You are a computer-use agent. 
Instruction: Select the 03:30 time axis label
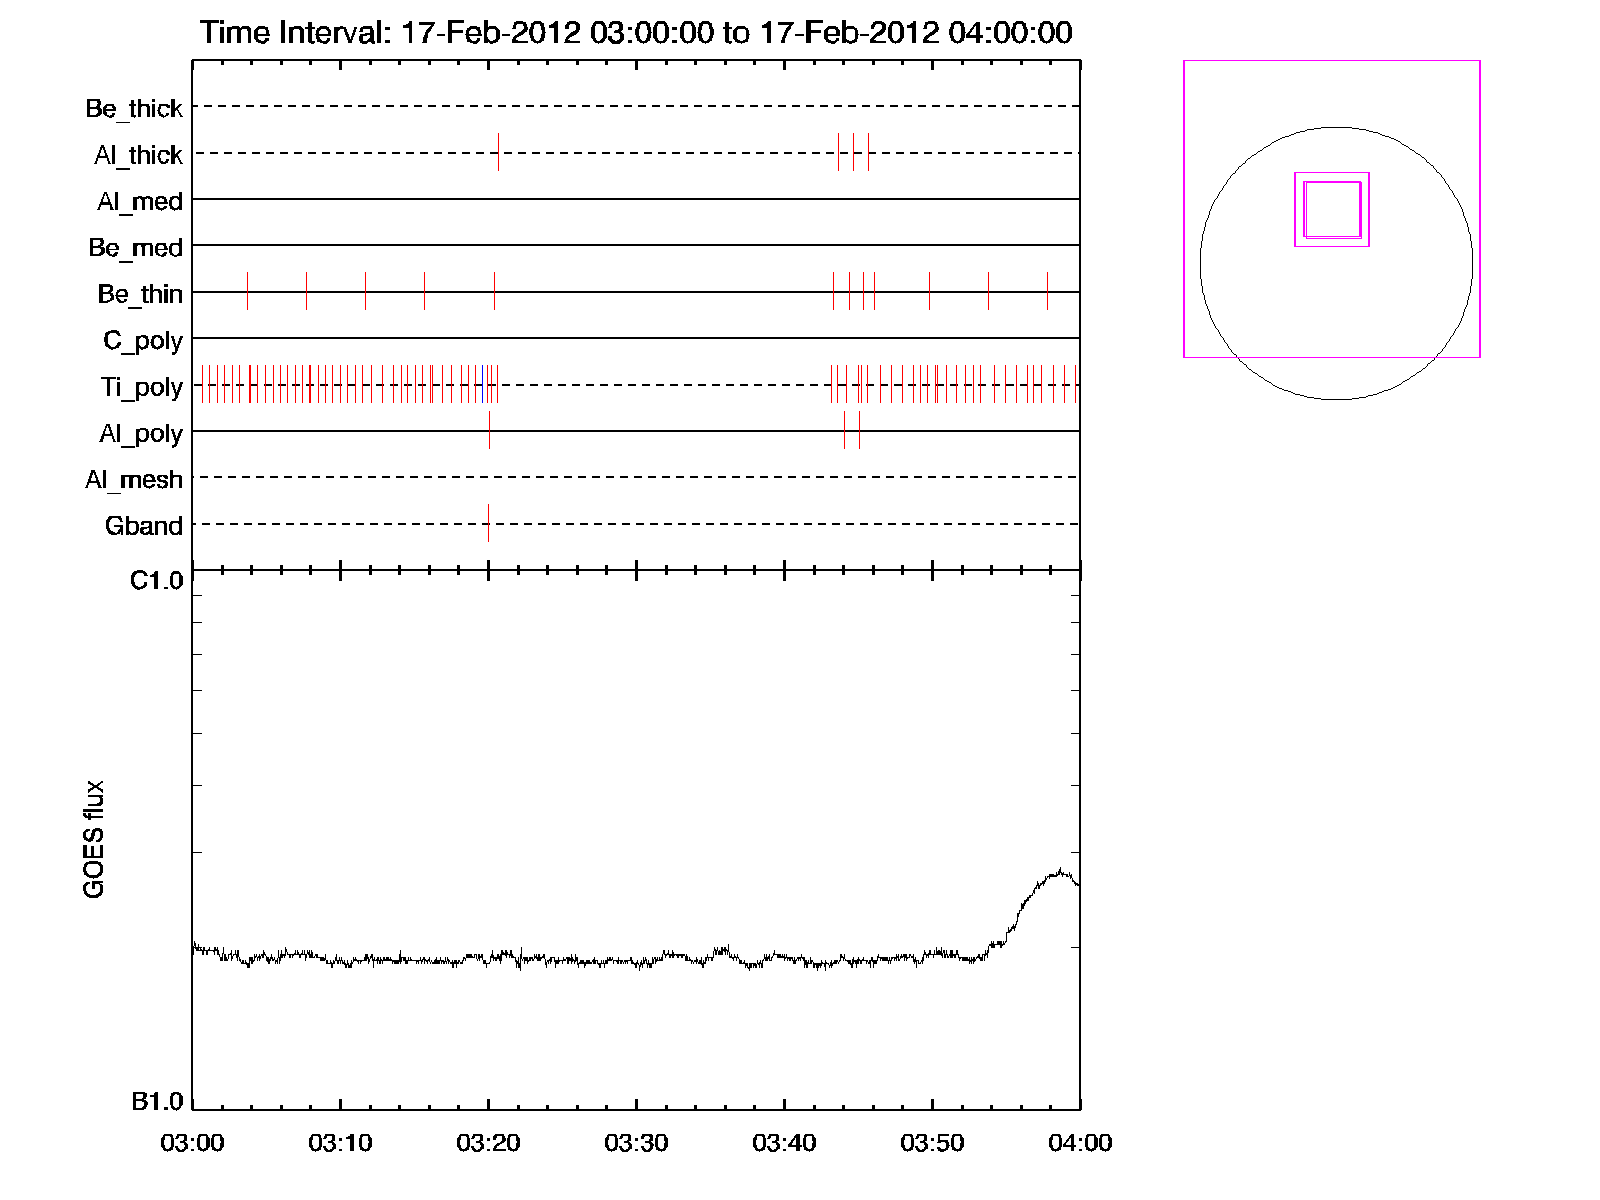(636, 1143)
